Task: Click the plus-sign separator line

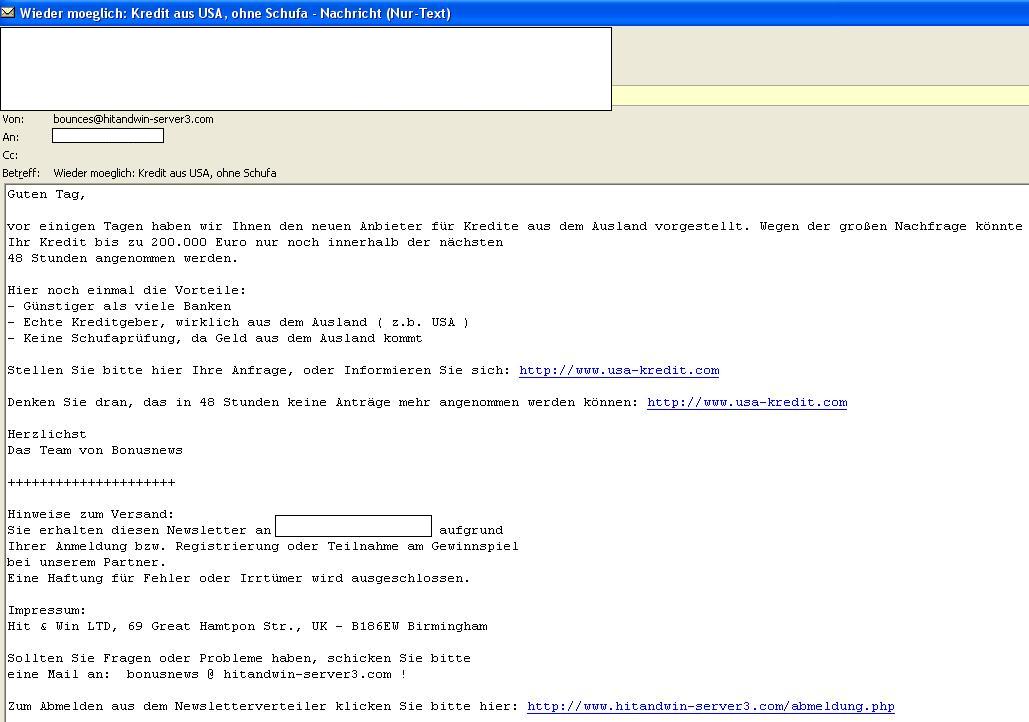Action: (x=91, y=482)
